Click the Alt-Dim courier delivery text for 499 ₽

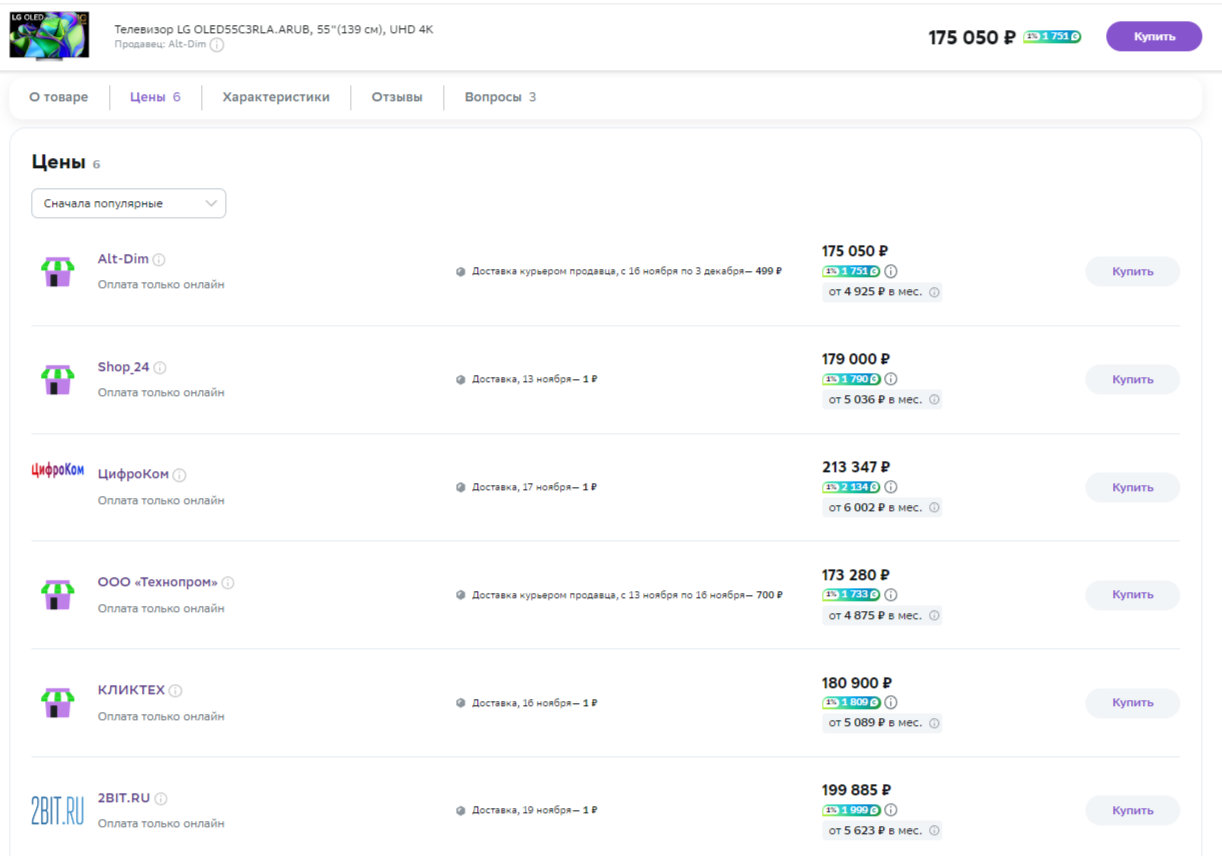[x=627, y=271]
